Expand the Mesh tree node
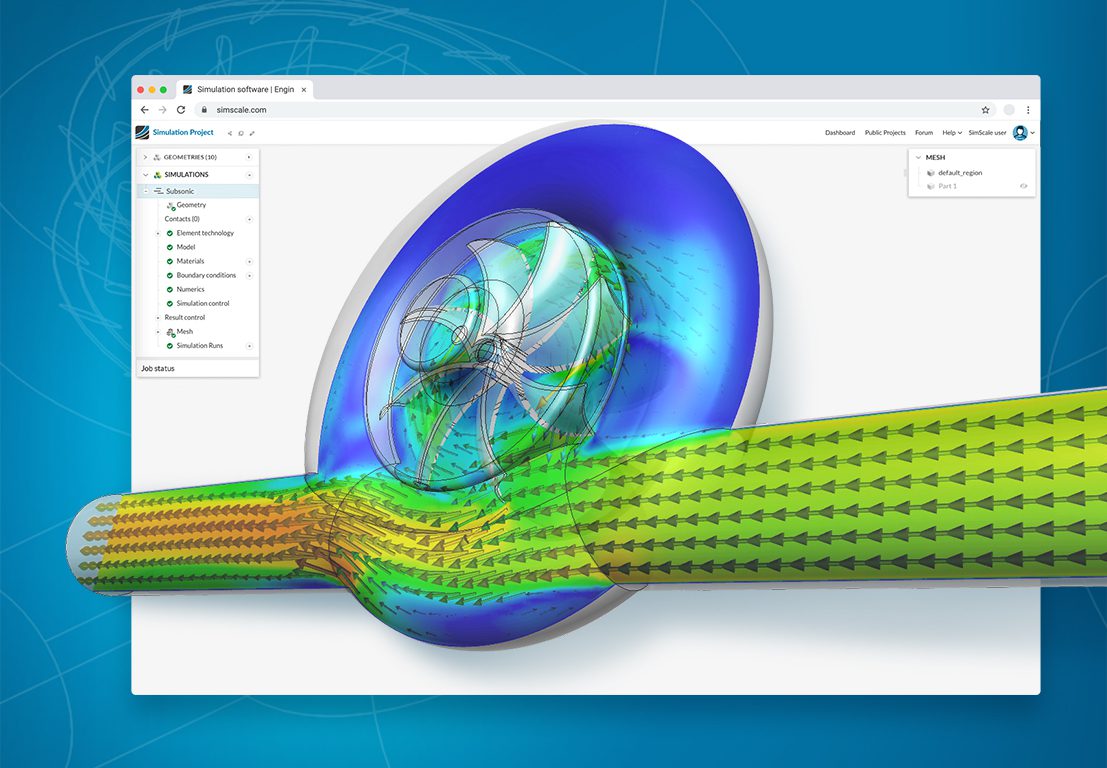Screen dimensions: 1107x768 (x=157, y=332)
